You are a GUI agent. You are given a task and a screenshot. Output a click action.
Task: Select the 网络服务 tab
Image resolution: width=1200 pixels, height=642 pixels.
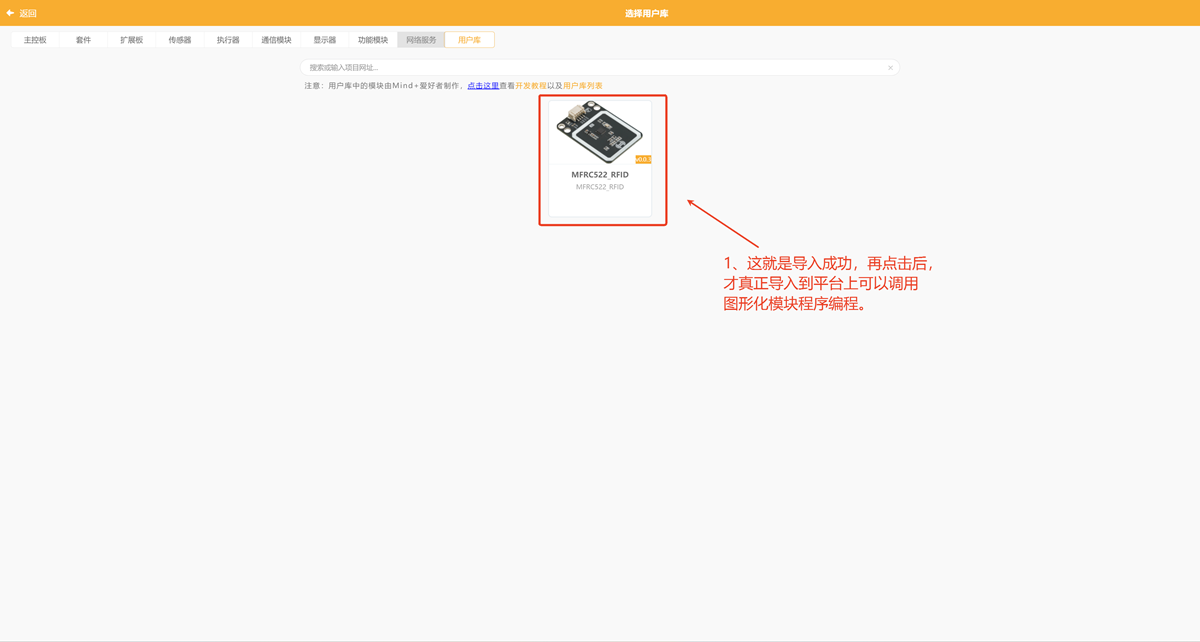tap(421, 40)
